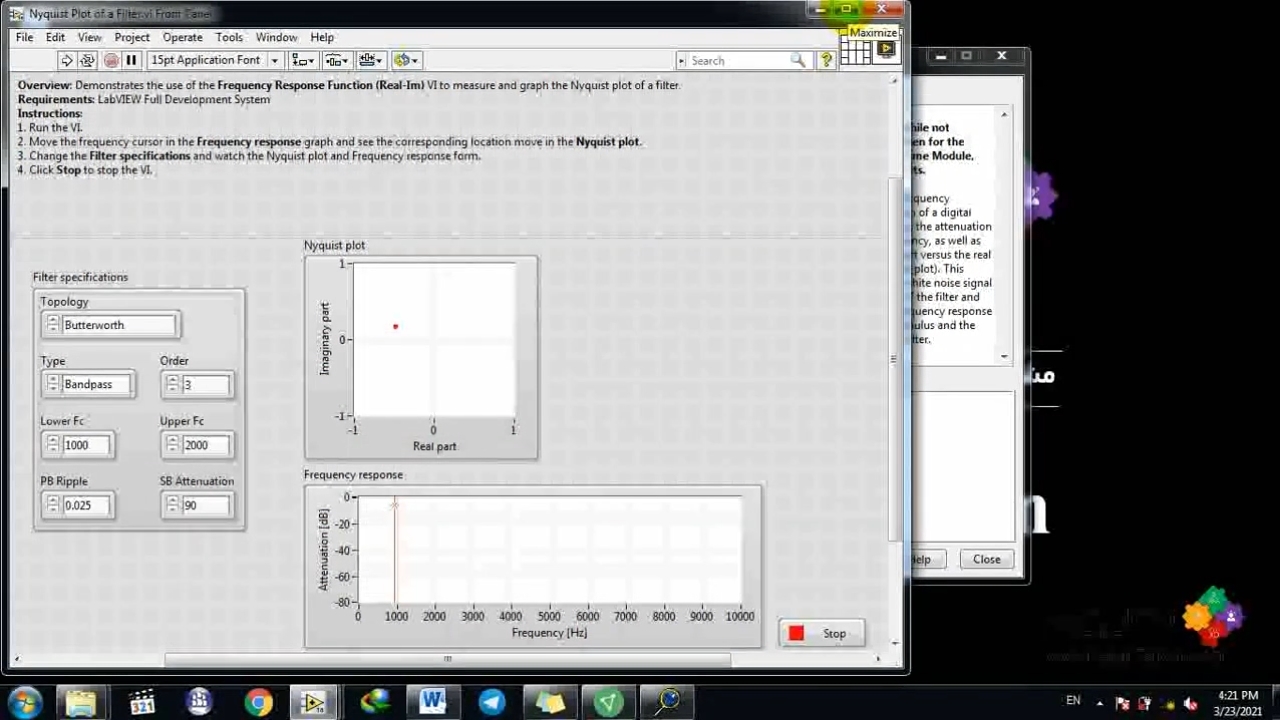Click the Pause toolbar icon
The width and height of the screenshot is (1280, 720).
click(x=131, y=60)
